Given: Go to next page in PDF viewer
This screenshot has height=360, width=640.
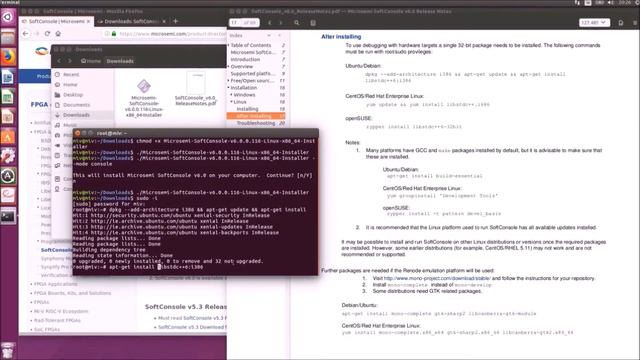Looking at the screenshot, I should (281, 23).
